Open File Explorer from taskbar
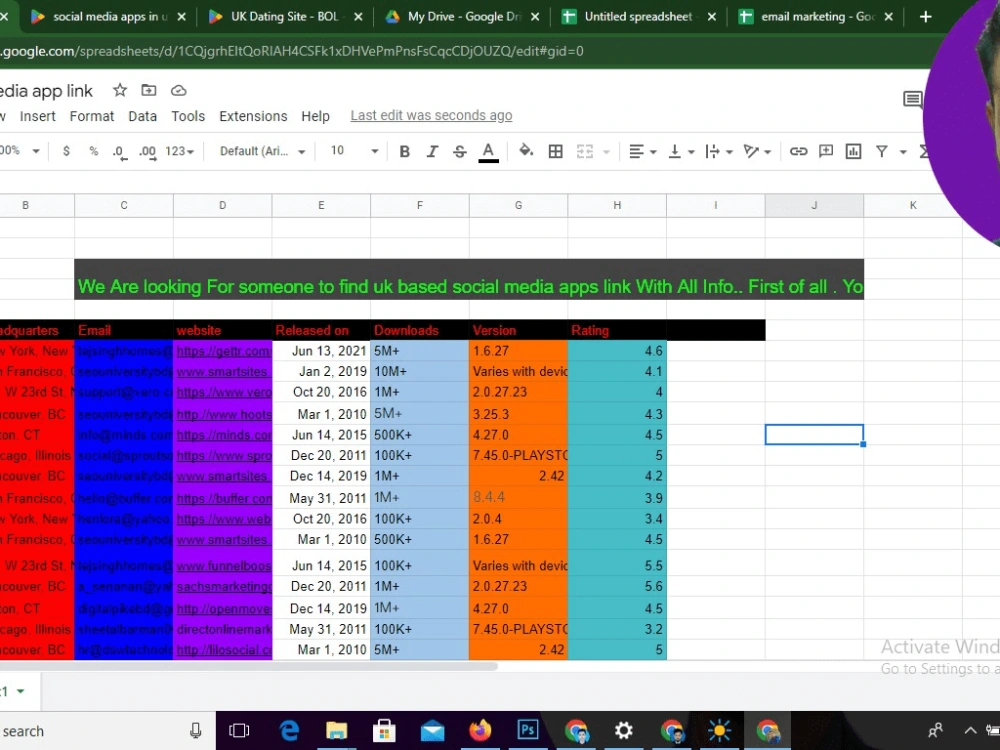The height and width of the screenshot is (750, 1000). click(336, 730)
